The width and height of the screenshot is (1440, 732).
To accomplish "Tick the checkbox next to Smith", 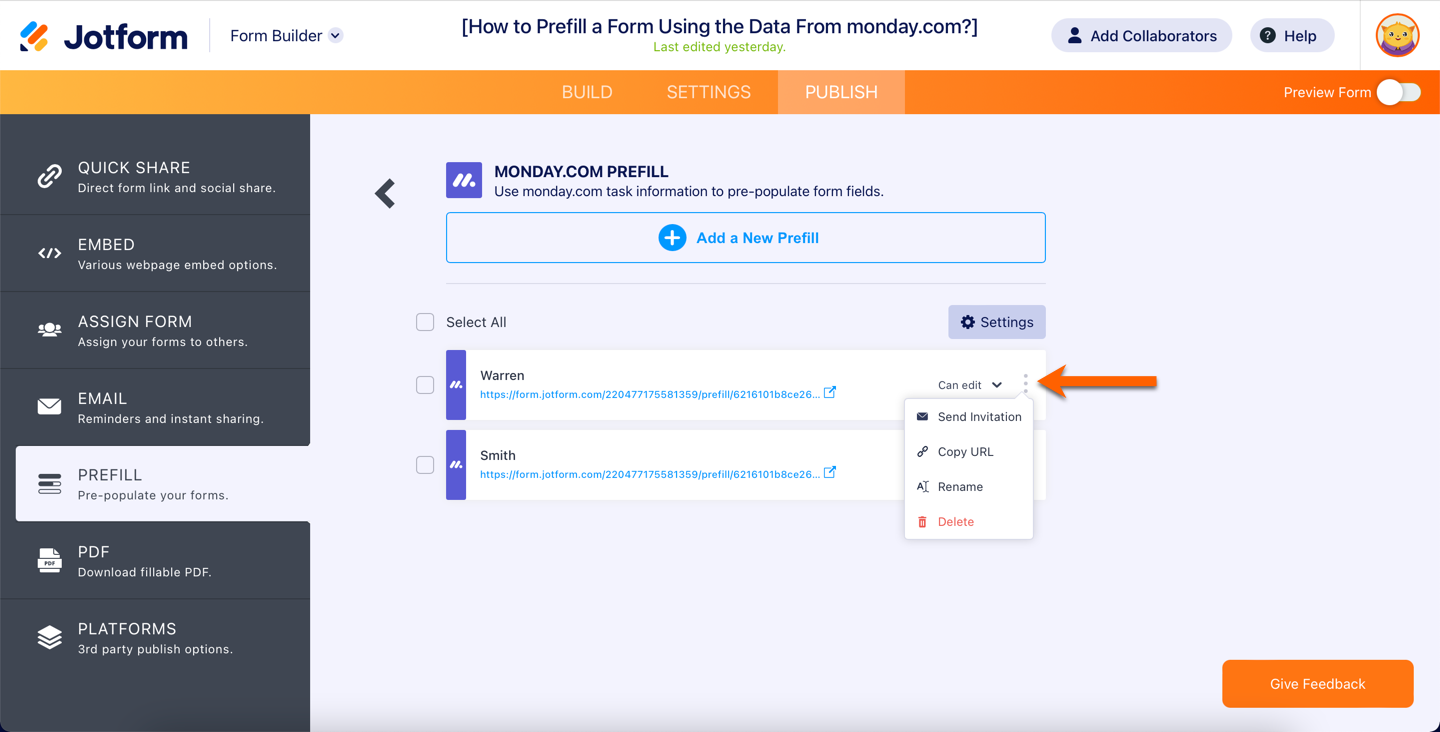I will 425,465.
